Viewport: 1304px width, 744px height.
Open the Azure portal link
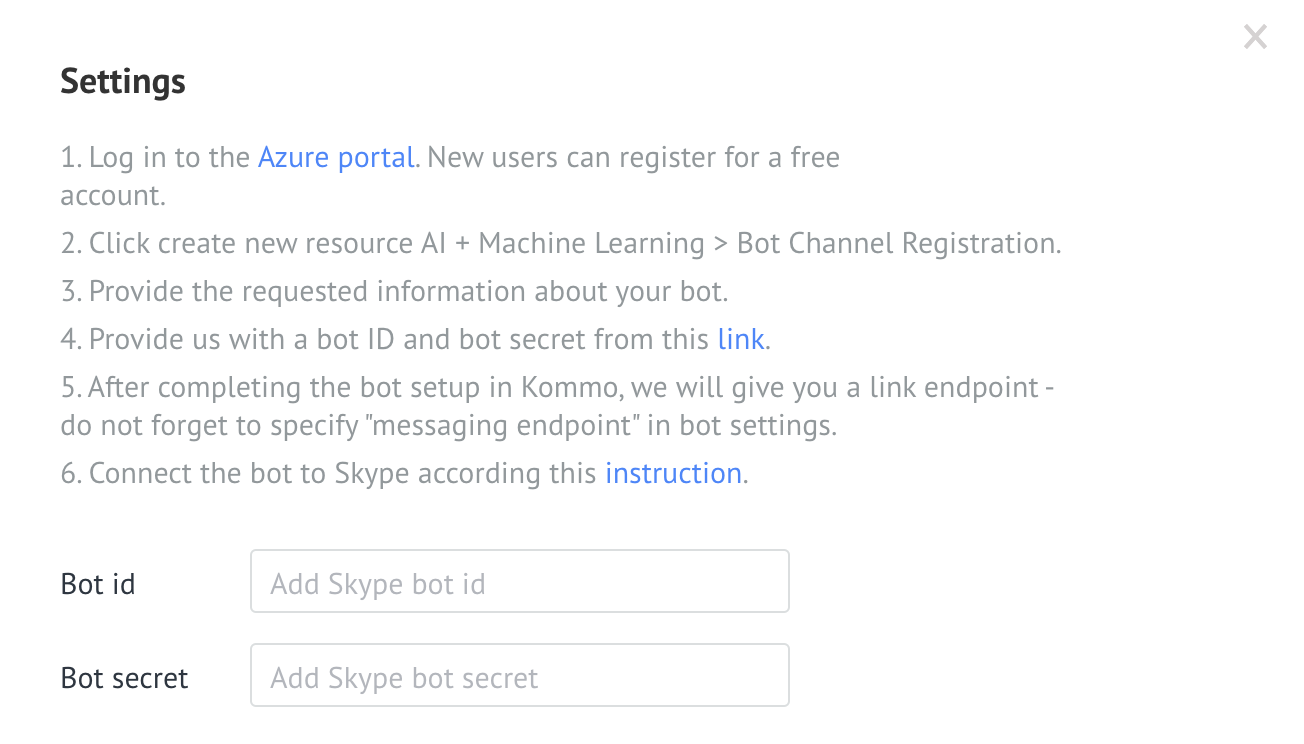pyautogui.click(x=336, y=157)
